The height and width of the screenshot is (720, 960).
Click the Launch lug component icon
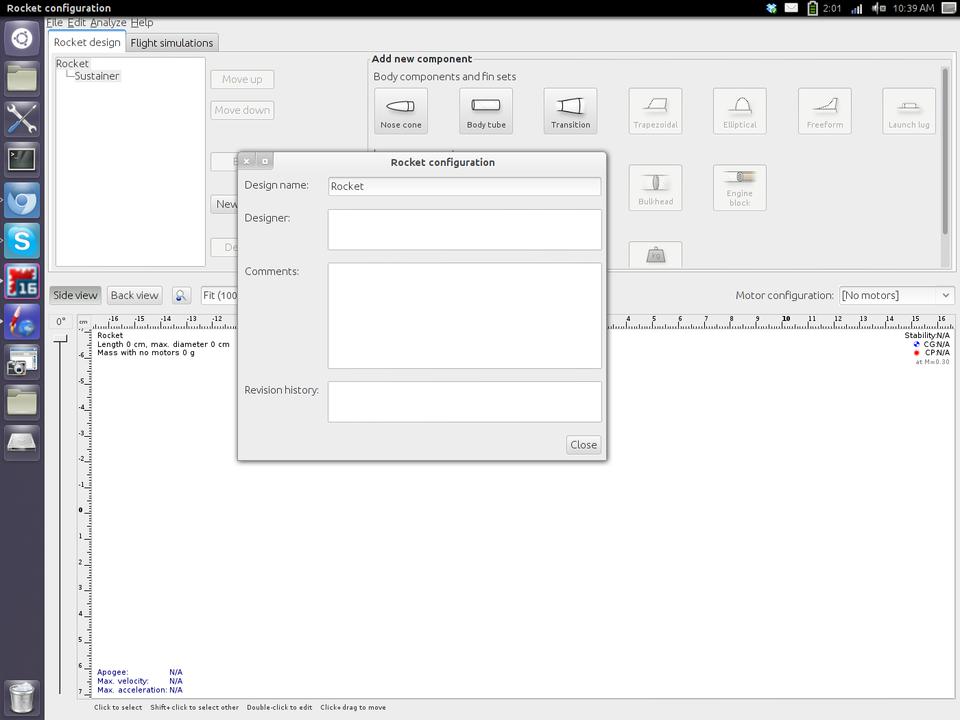click(x=908, y=111)
